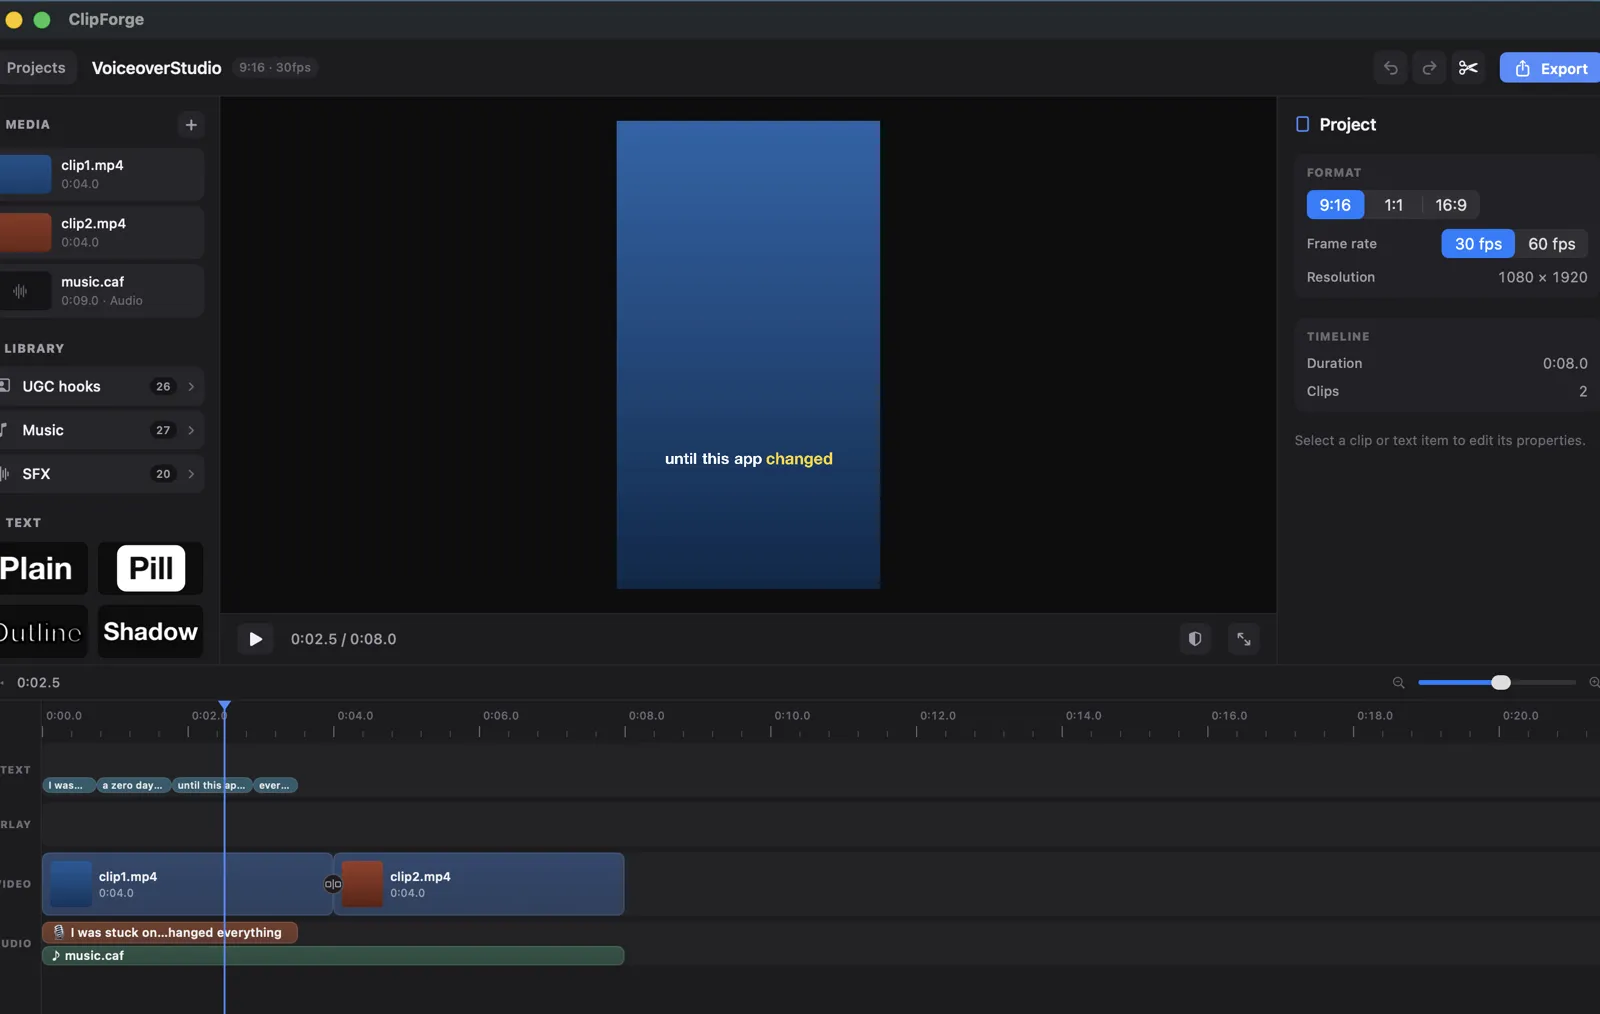Click the timeline Duration value 0:08.0
The width and height of the screenshot is (1600, 1014).
click(1565, 363)
